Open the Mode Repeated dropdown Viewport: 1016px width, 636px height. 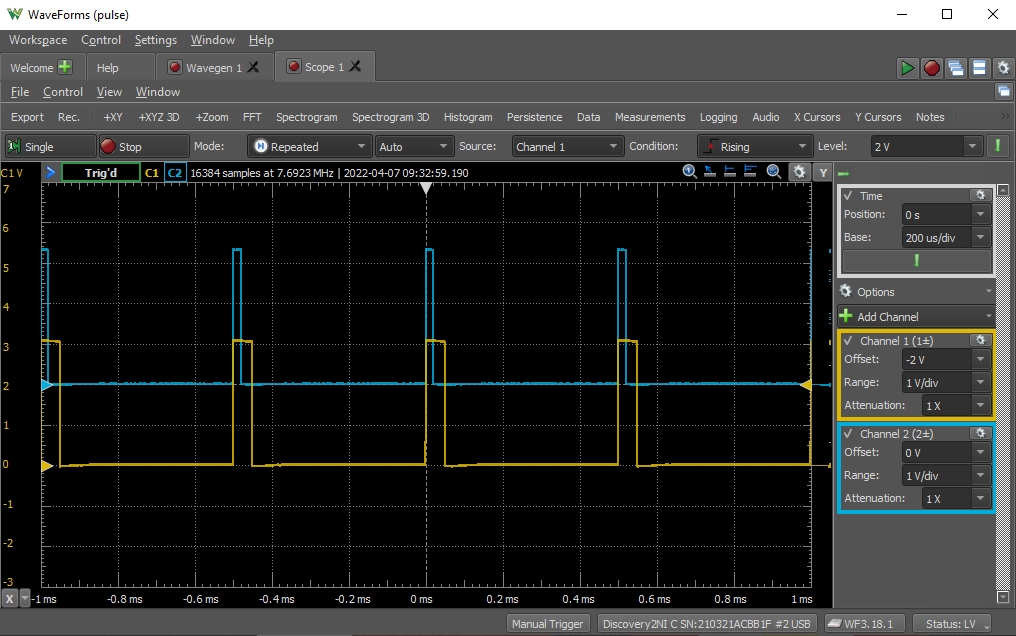pyautogui.click(x=310, y=146)
